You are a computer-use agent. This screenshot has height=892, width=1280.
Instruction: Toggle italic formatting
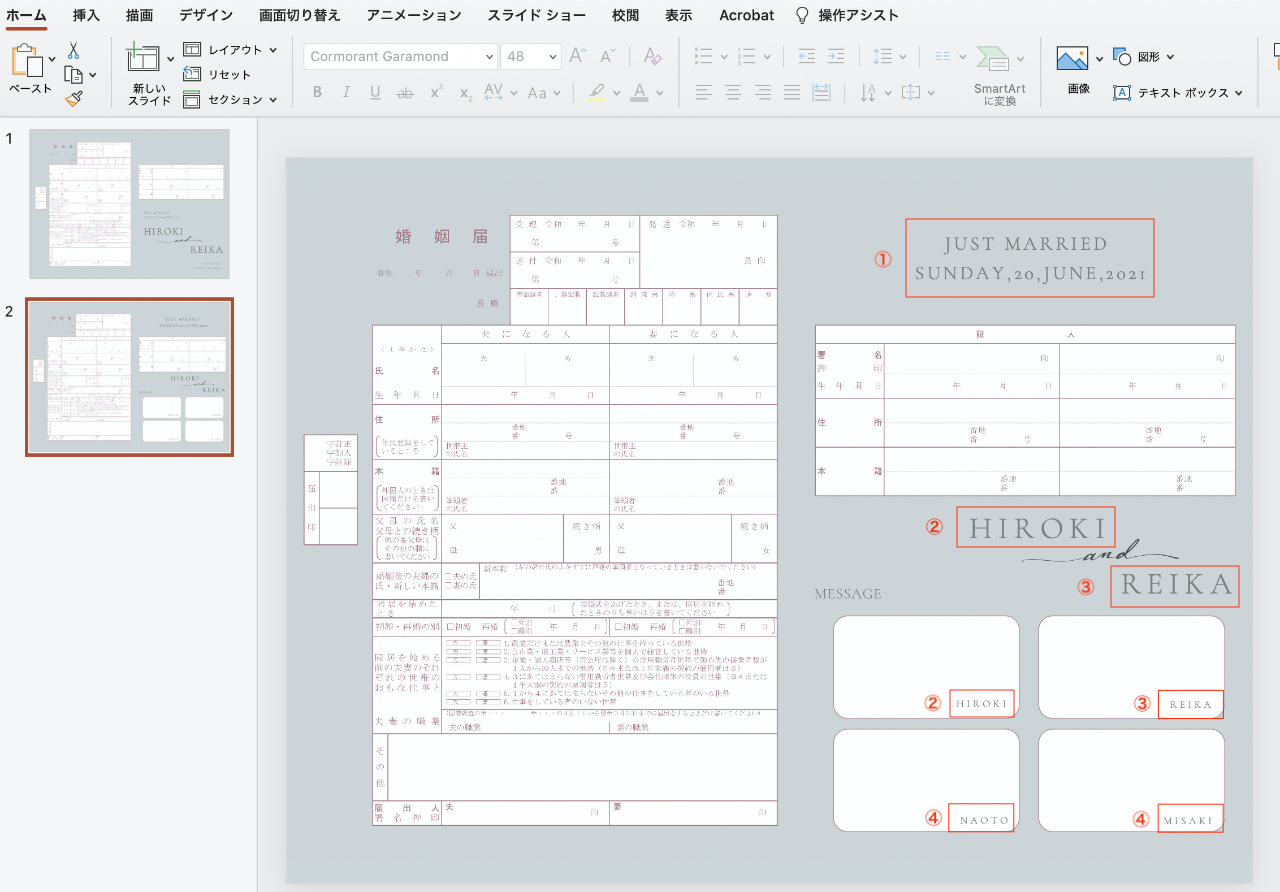(346, 93)
